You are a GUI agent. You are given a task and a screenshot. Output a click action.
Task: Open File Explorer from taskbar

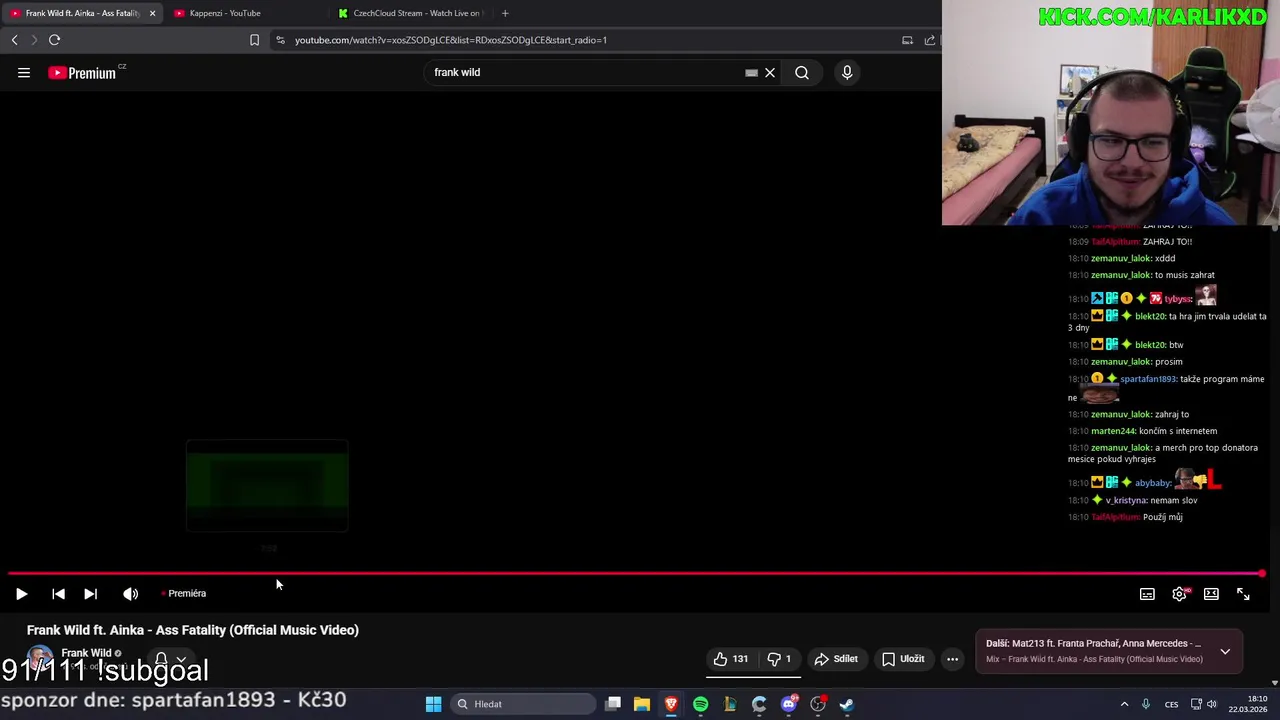point(642,704)
